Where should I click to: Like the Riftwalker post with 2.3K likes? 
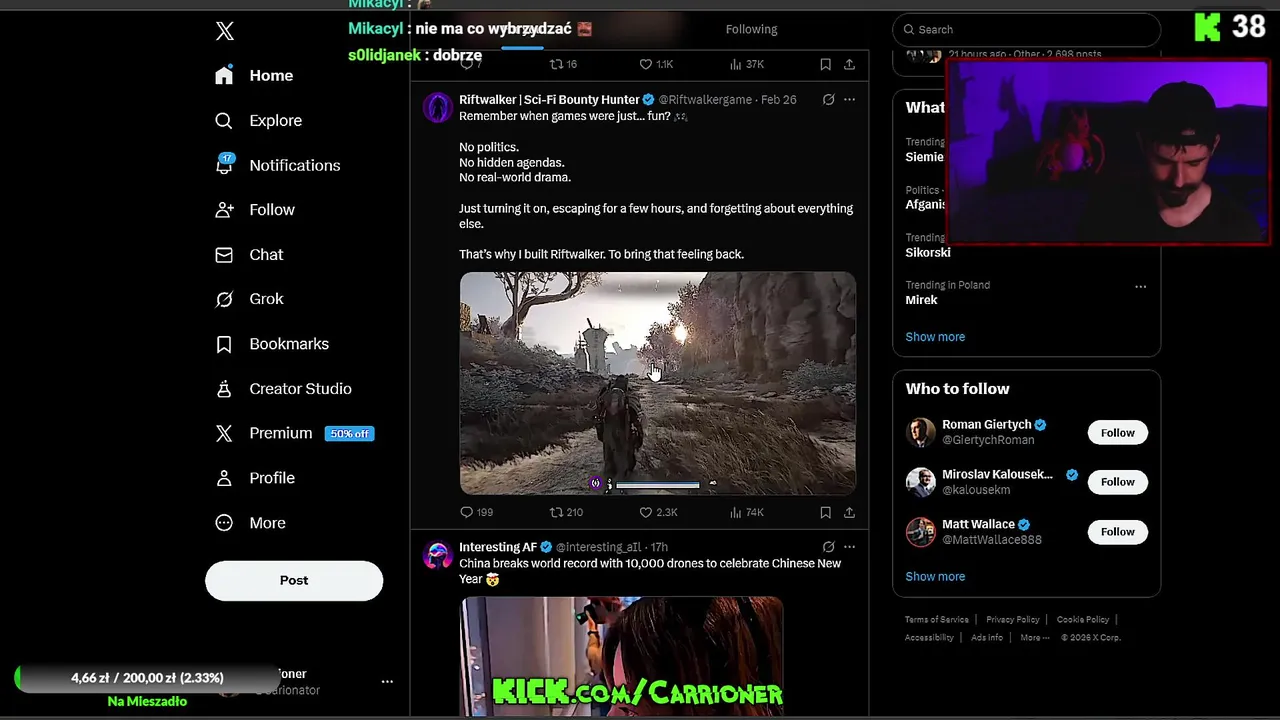coord(658,513)
